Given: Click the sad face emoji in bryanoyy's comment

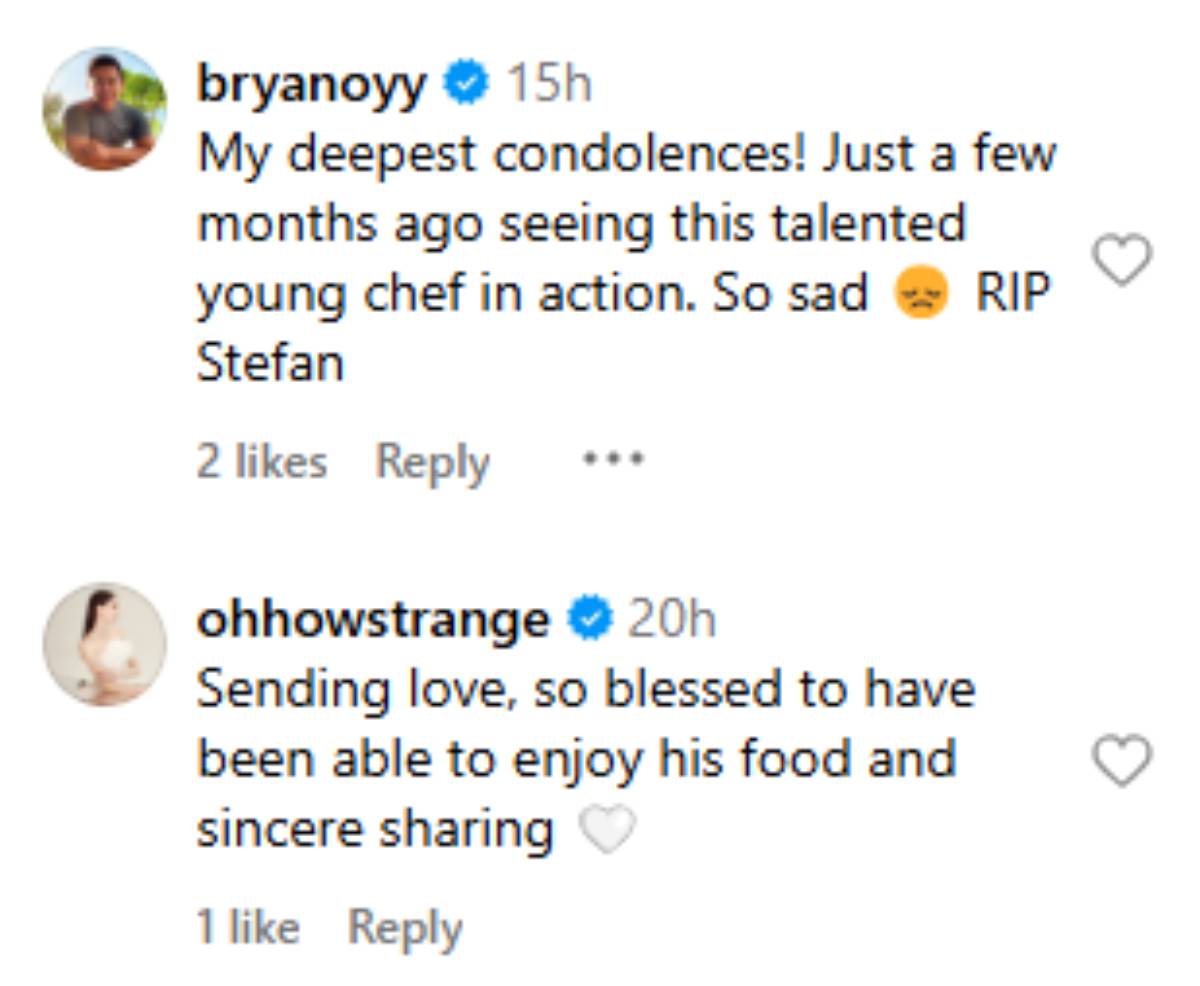Looking at the screenshot, I should click(921, 296).
